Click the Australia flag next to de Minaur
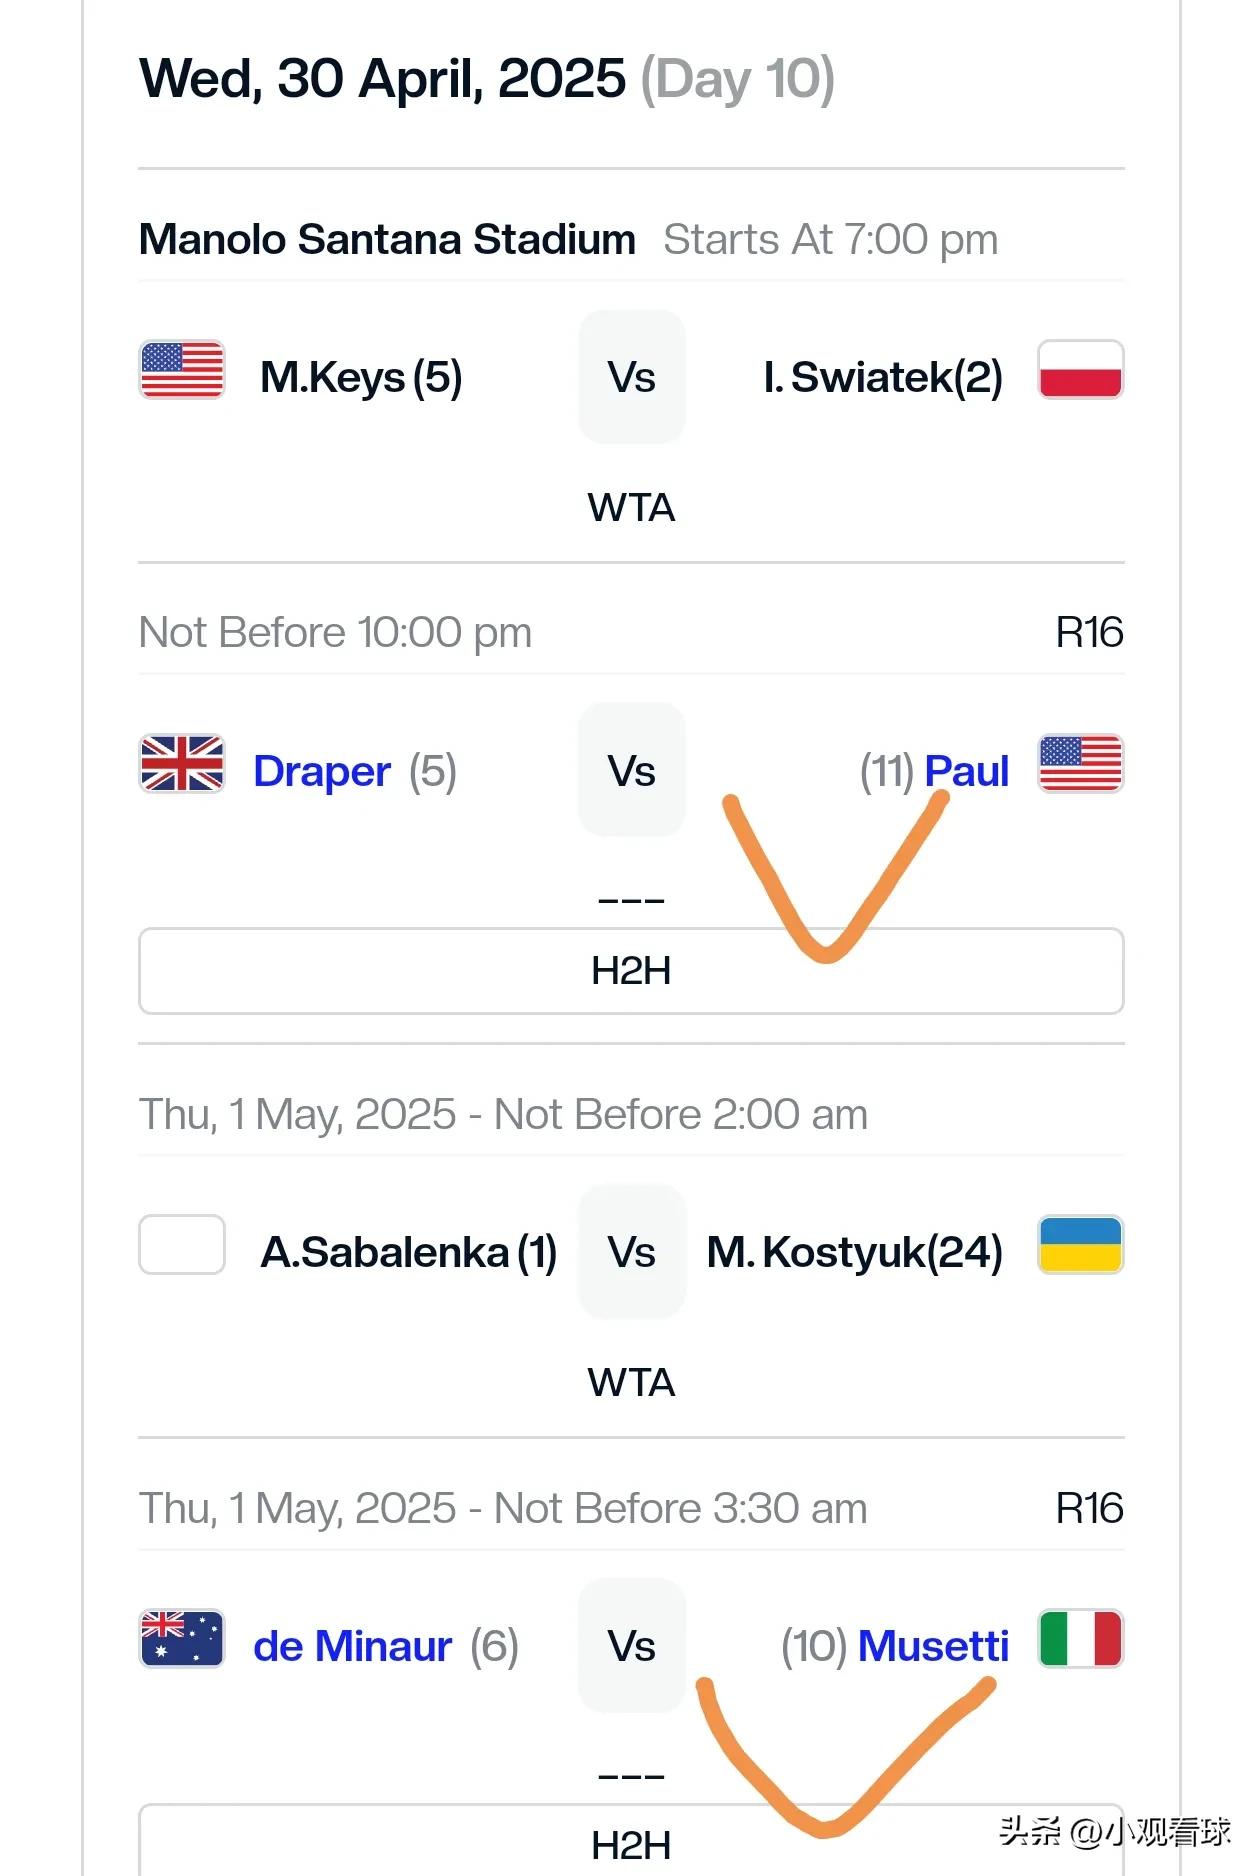Image resolution: width=1260 pixels, height=1876 pixels. [x=182, y=1638]
